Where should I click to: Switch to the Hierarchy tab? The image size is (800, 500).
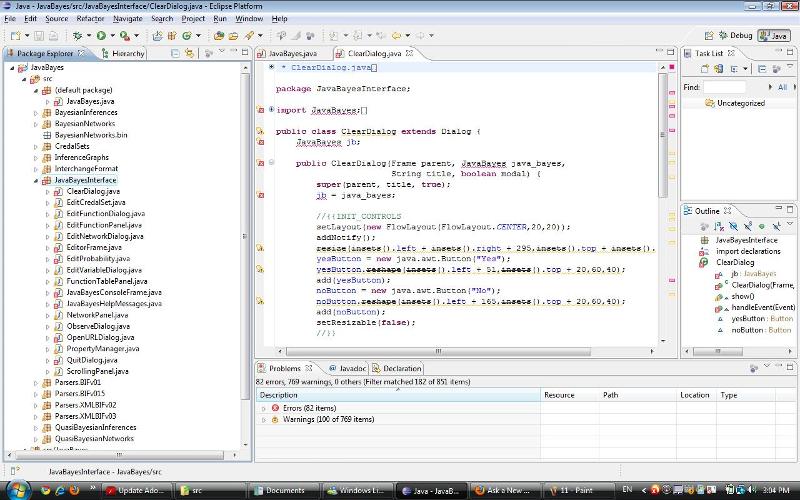(x=123, y=53)
